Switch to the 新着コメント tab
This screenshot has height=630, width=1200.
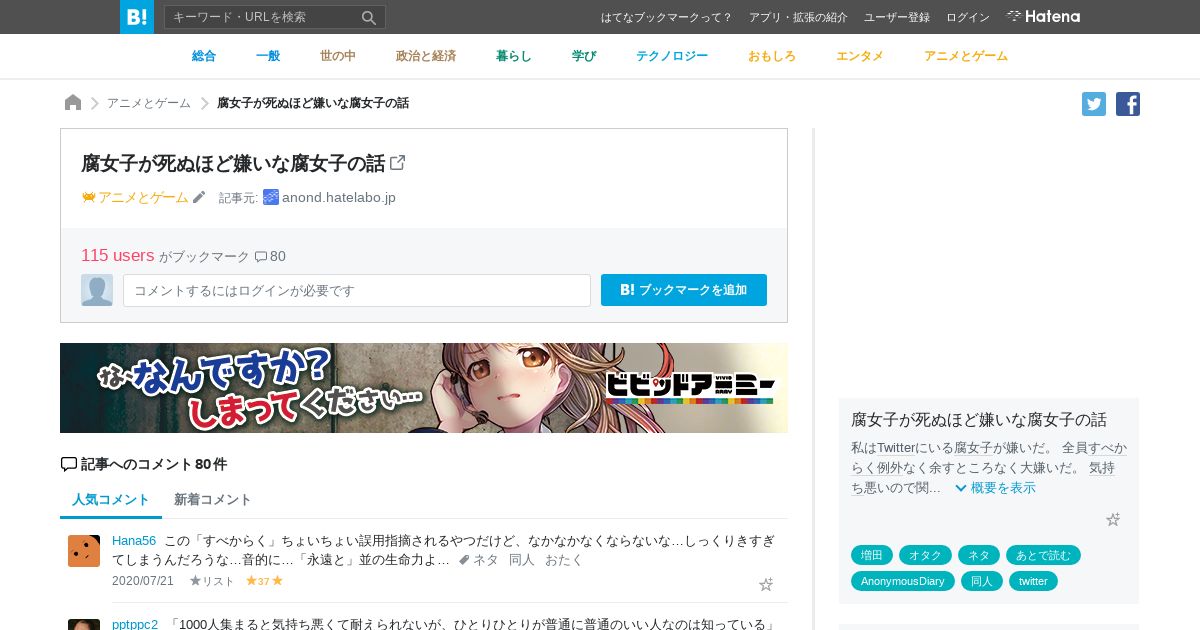click(213, 500)
